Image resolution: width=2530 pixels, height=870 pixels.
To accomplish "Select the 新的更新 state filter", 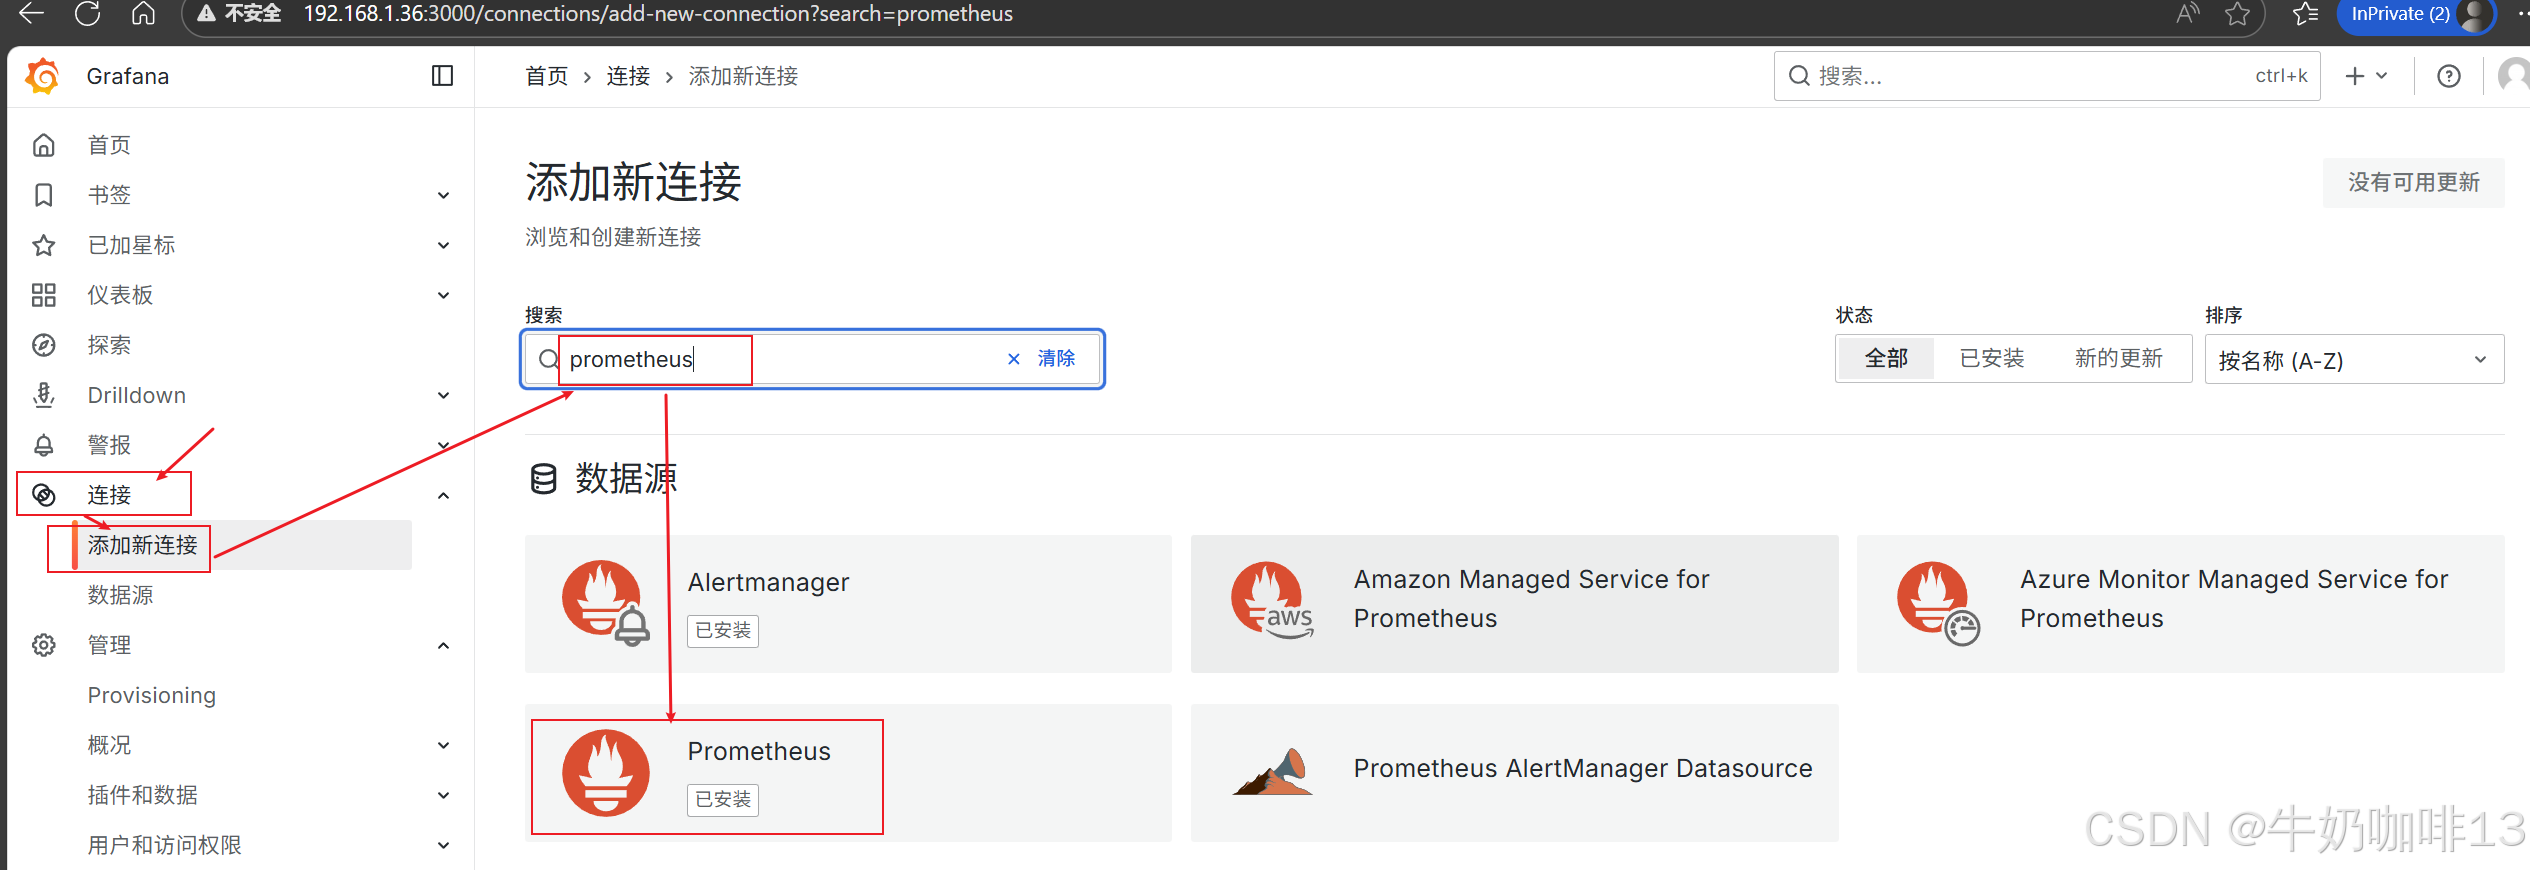I will [x=2118, y=358].
